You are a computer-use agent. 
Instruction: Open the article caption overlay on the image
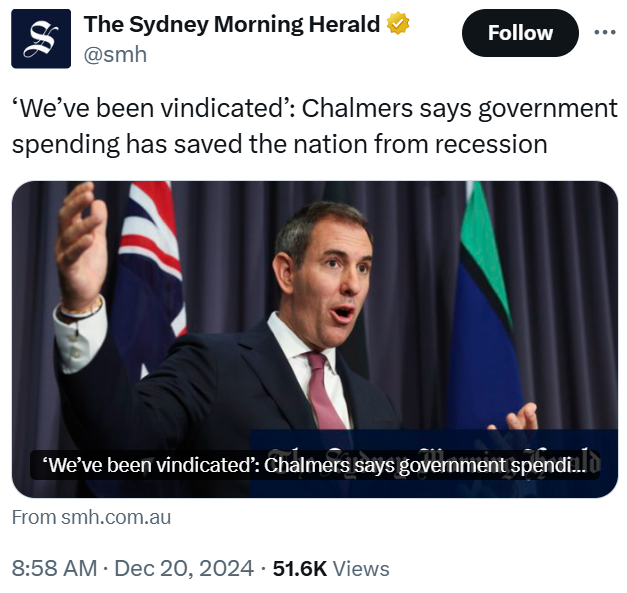point(314,465)
